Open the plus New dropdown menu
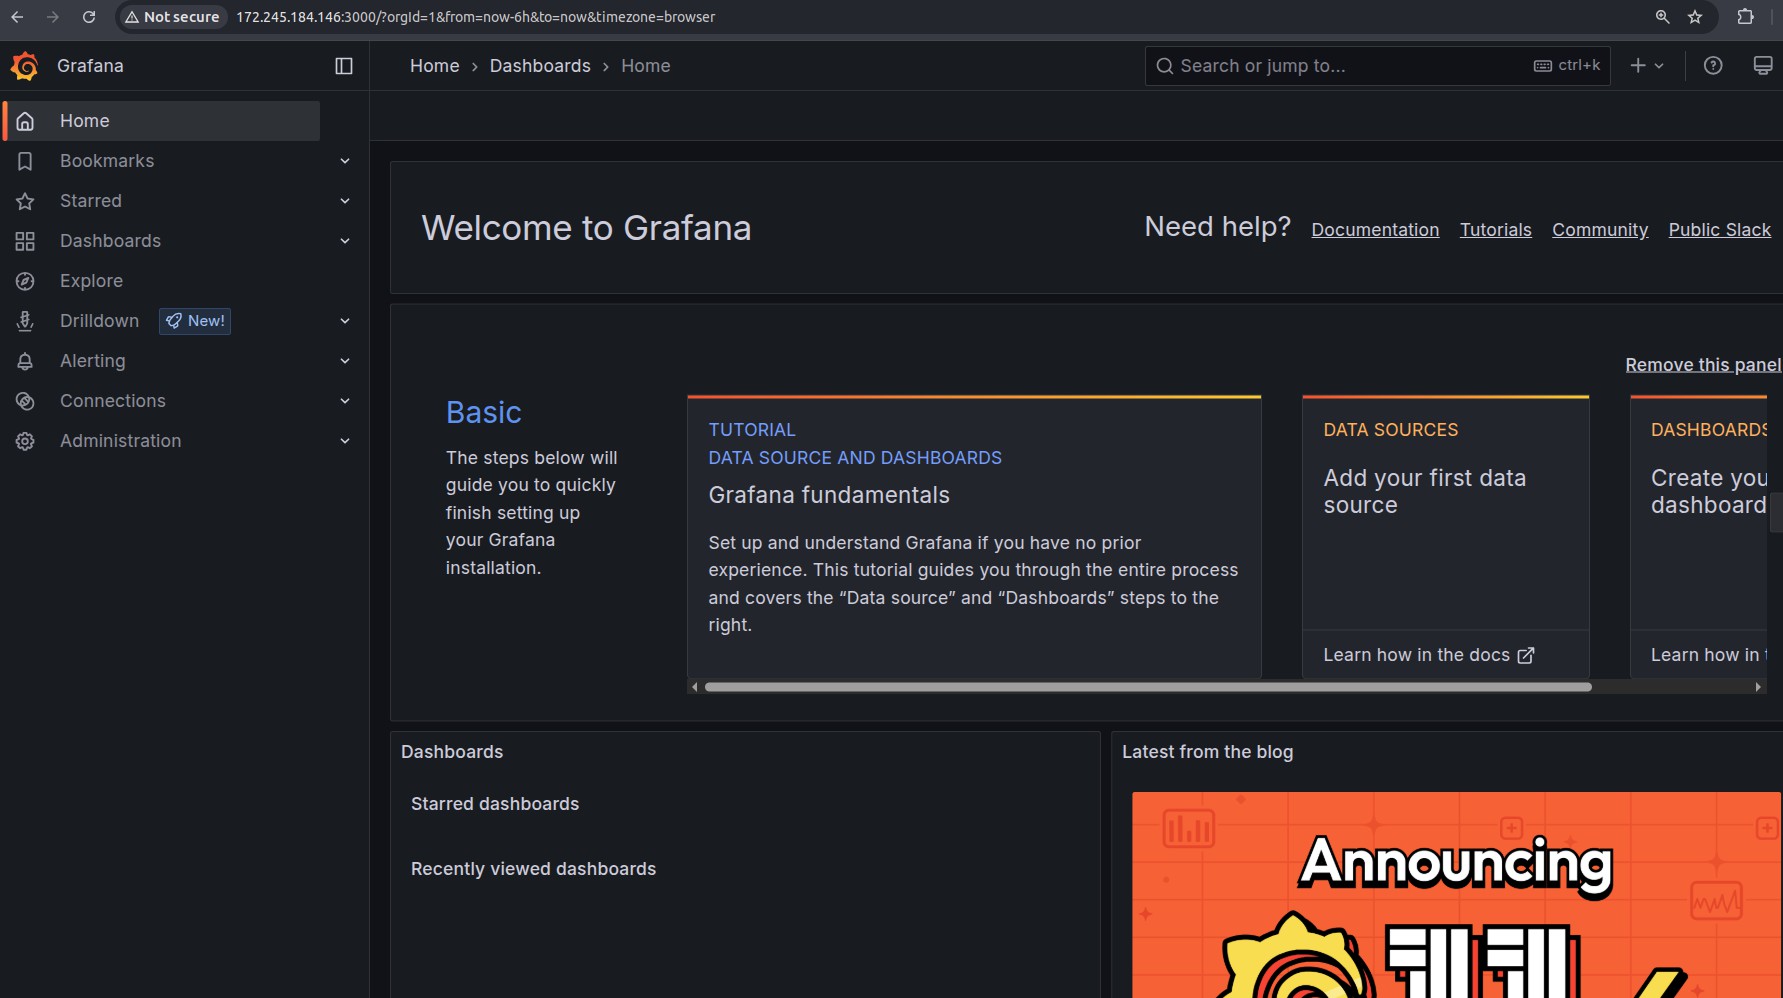This screenshot has height=998, width=1783. [x=1646, y=66]
